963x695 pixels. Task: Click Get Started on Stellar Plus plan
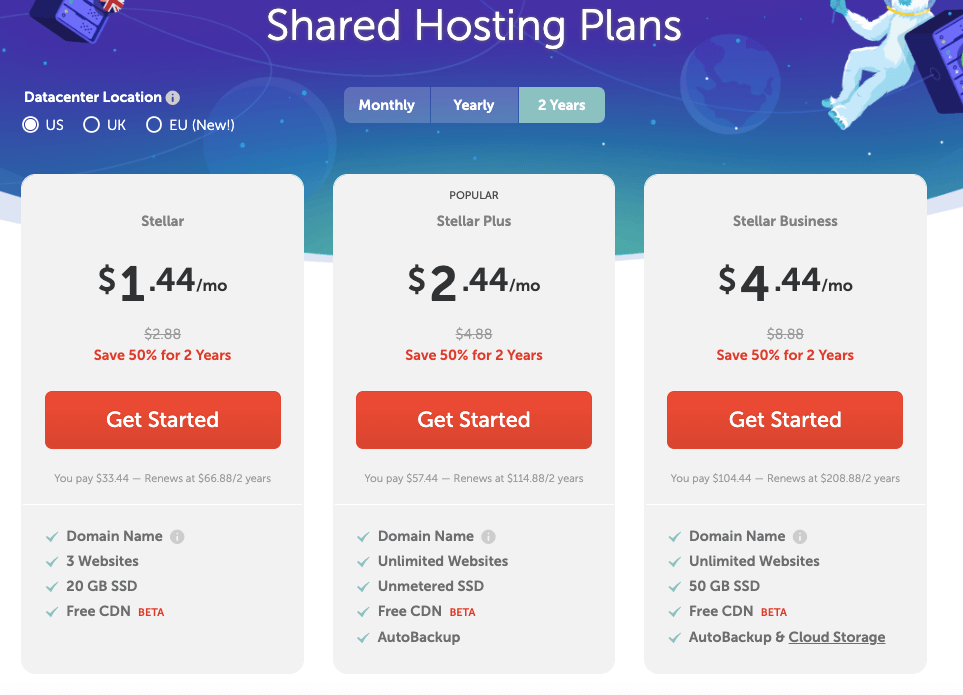click(x=473, y=420)
